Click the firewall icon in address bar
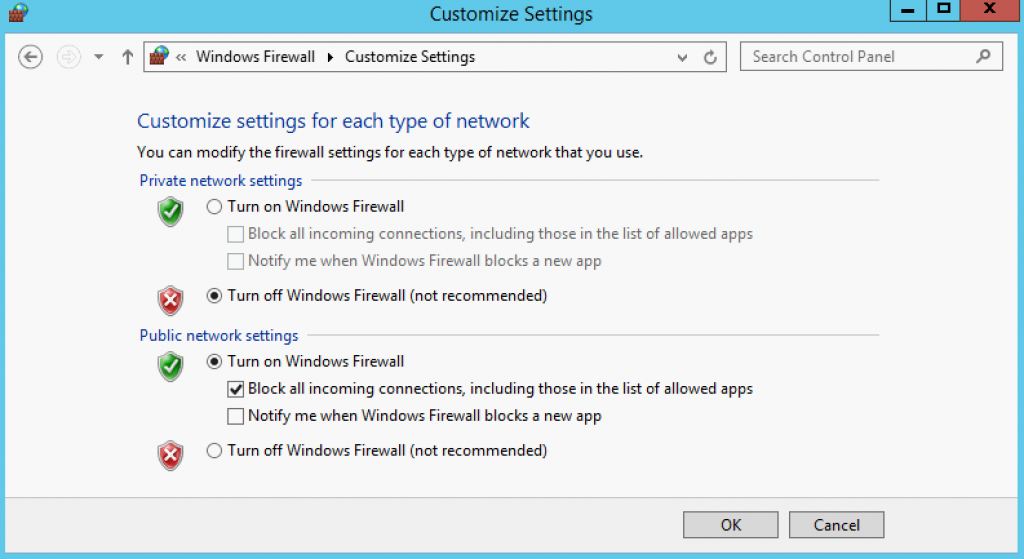This screenshot has height=559, width=1024. click(x=159, y=56)
